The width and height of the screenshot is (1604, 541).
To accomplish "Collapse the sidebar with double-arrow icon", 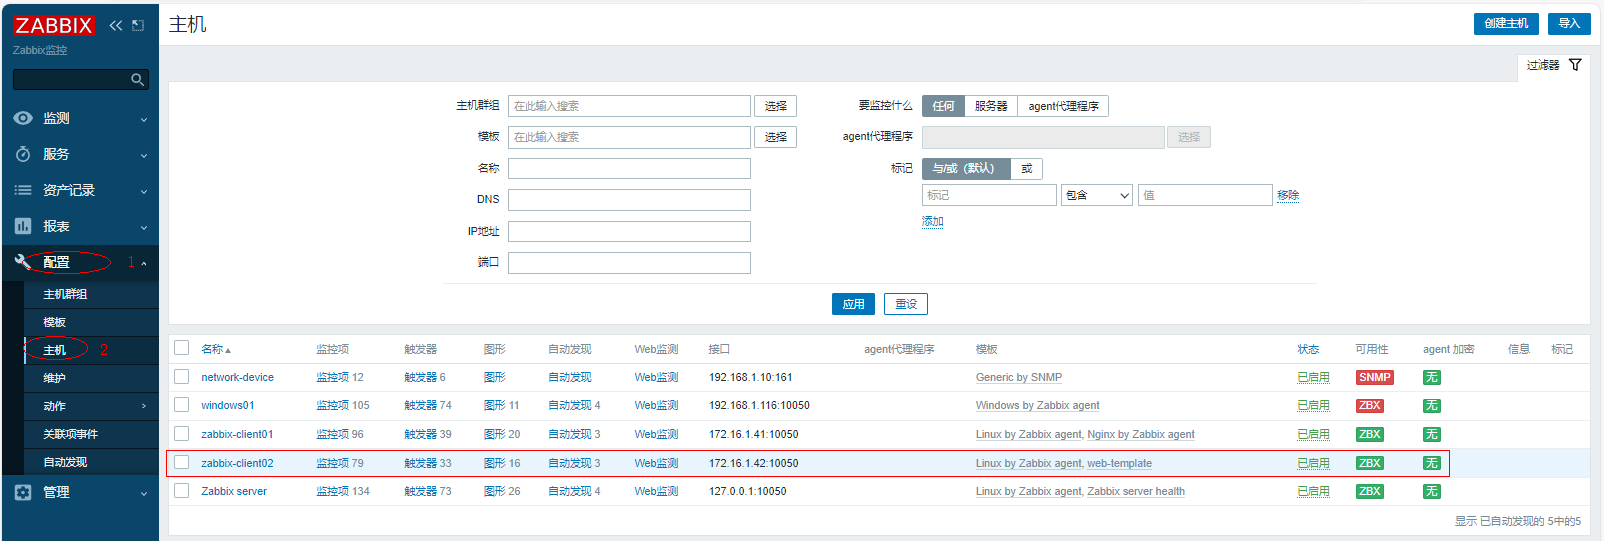I will (116, 25).
